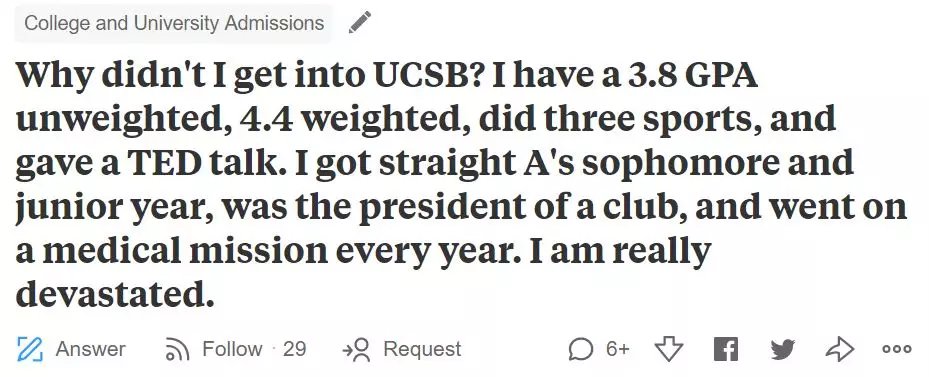929x377 pixels.
Task: Open the College and University Admissions topic
Action: (x=174, y=23)
